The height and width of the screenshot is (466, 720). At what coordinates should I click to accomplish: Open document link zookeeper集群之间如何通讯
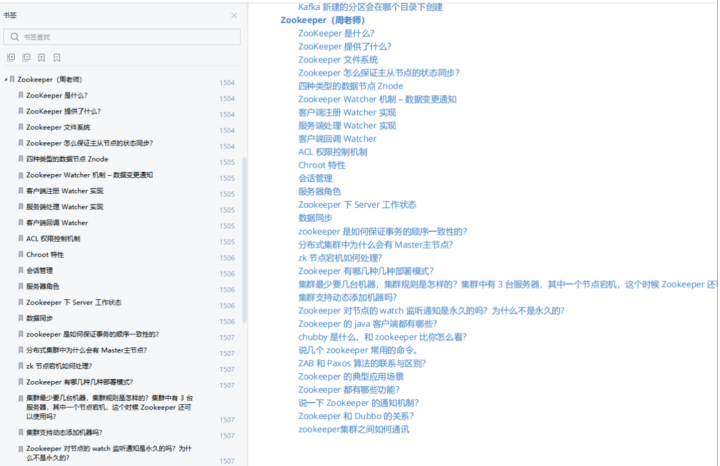point(354,429)
